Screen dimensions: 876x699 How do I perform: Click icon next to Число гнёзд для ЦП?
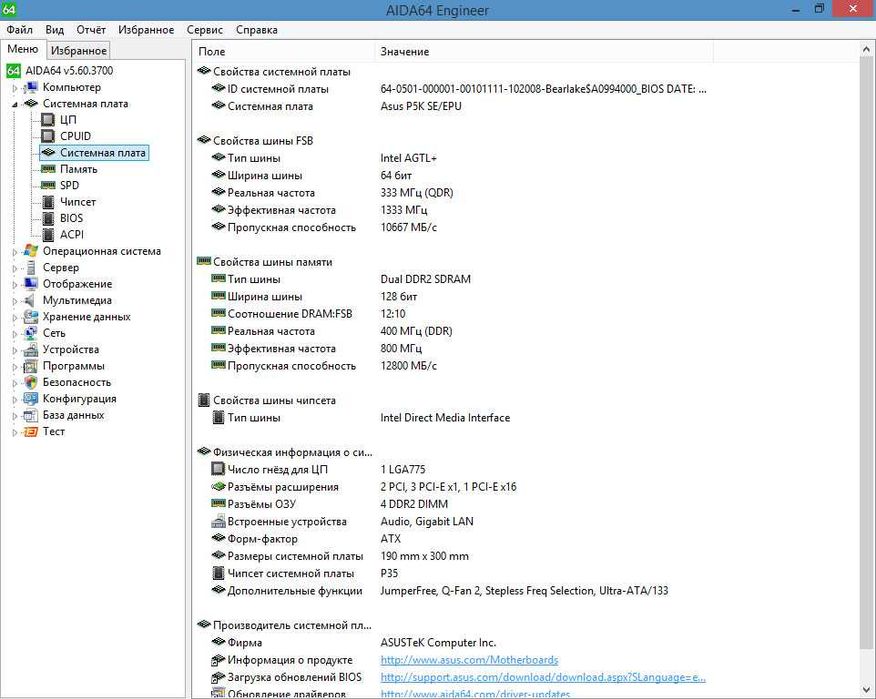click(x=218, y=469)
